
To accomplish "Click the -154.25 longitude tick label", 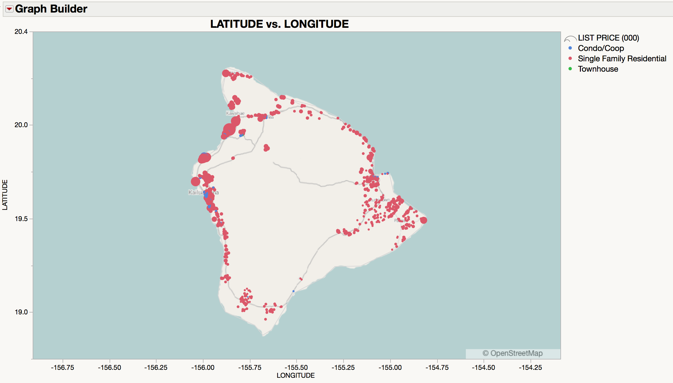I will (x=530, y=368).
